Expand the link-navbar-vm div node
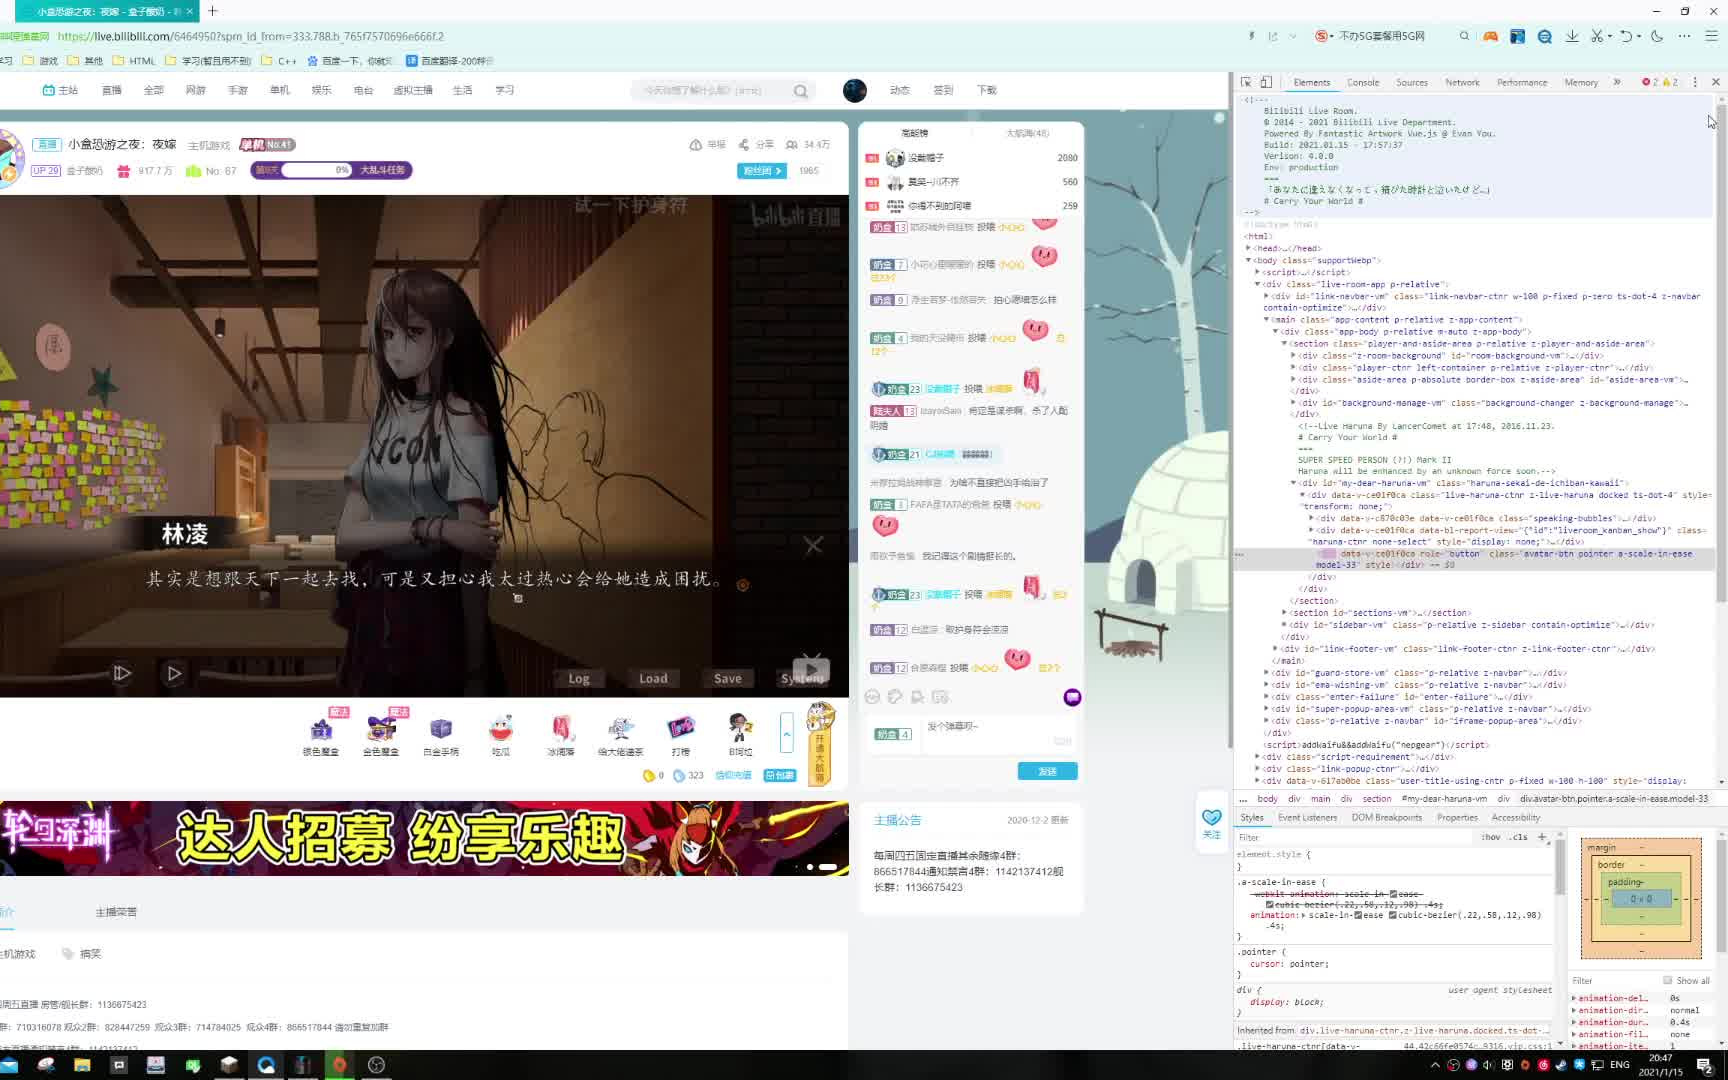The height and width of the screenshot is (1080, 1728). pos(1266,296)
